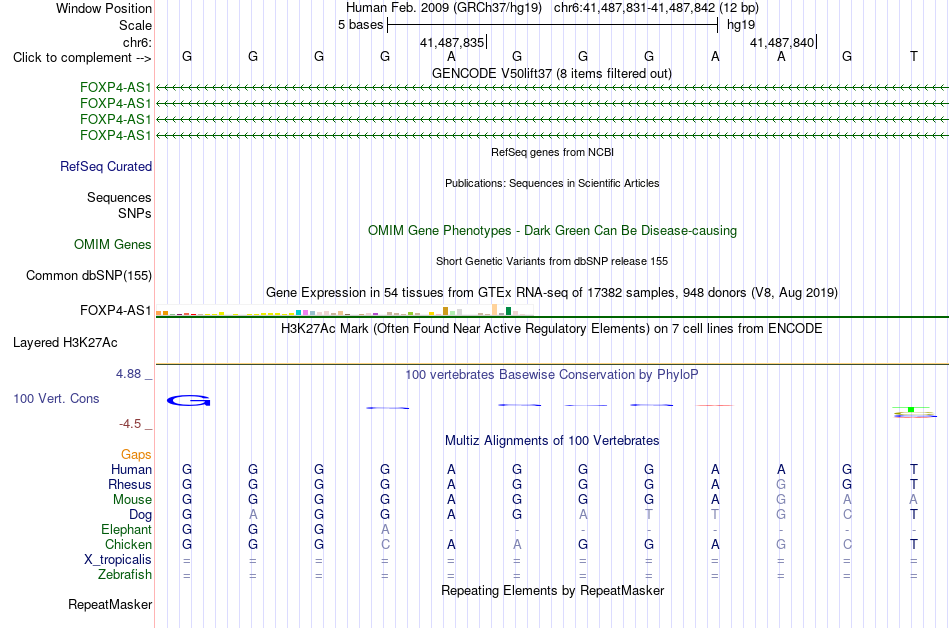950x628 pixels.
Task: Click the red conservation bar in PhyloP track
Action: point(715,405)
